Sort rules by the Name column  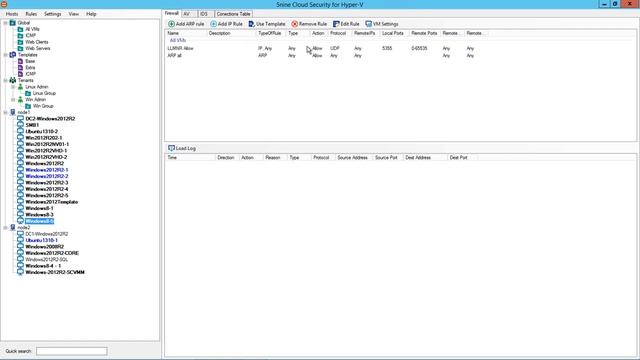(x=186, y=33)
